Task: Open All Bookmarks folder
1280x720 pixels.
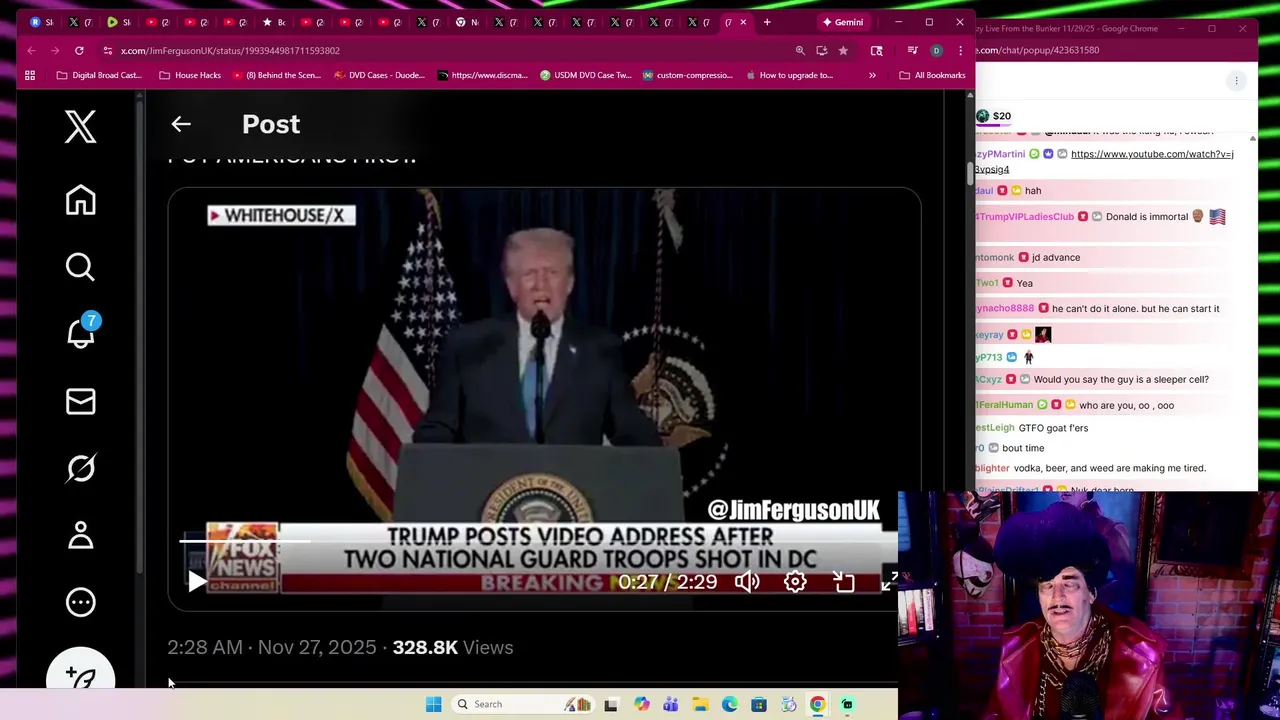Action: pyautogui.click(x=932, y=75)
